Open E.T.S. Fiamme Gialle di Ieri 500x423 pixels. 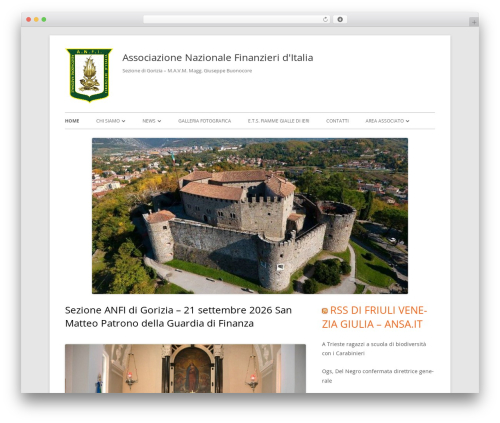coord(278,121)
